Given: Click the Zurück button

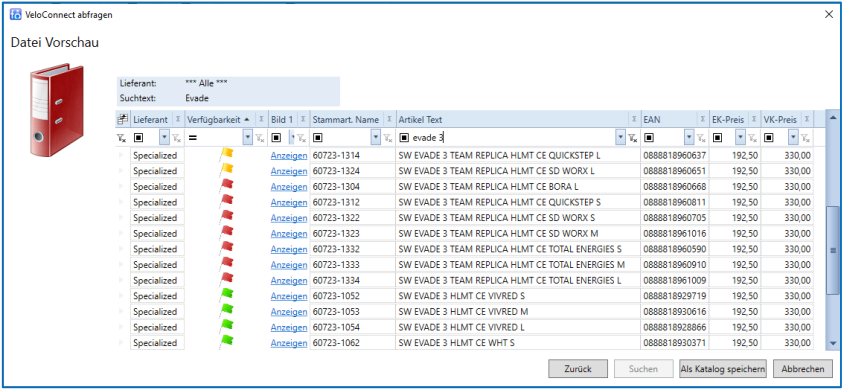Looking at the screenshot, I should [578, 369].
